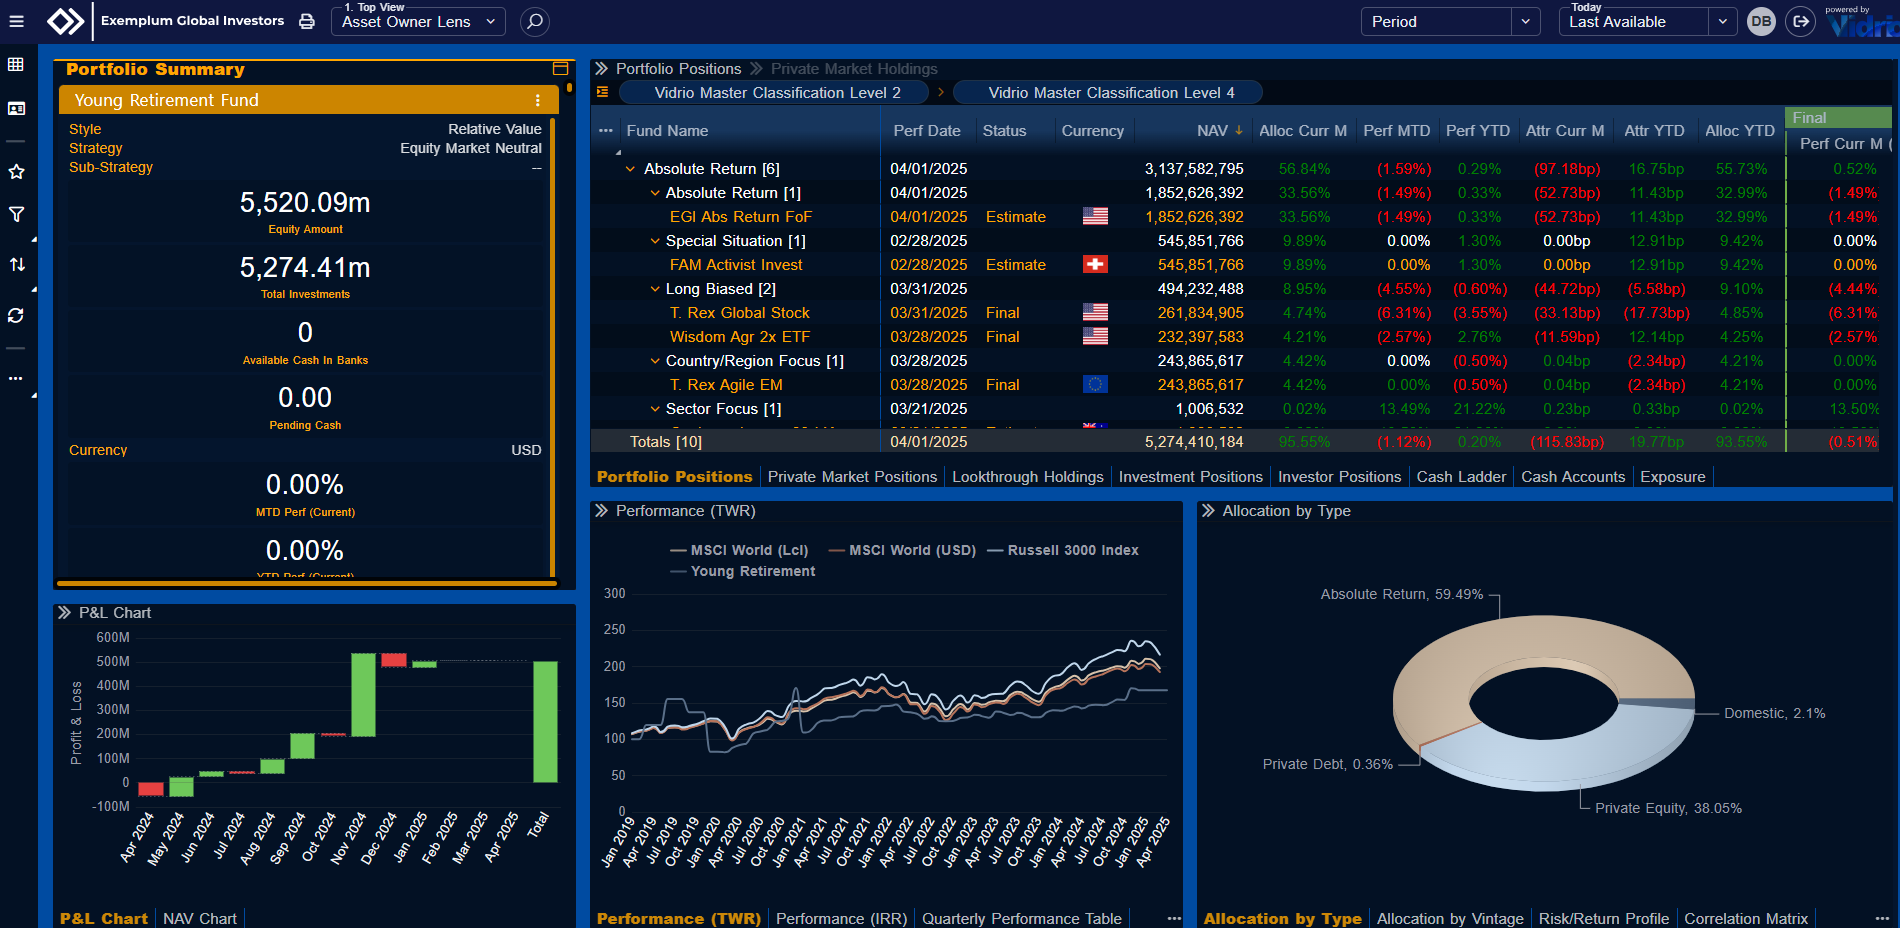Click the classification list icon left of Level 2

click(602, 92)
